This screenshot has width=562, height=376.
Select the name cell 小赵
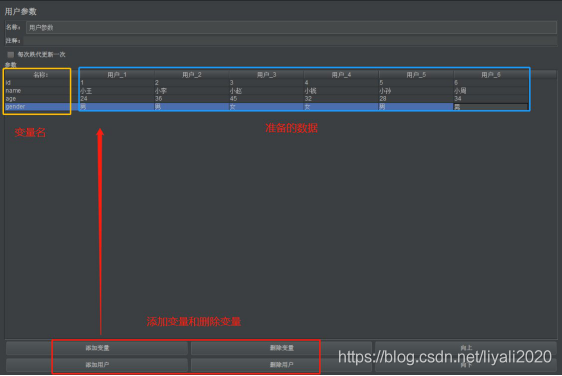click(x=266, y=91)
